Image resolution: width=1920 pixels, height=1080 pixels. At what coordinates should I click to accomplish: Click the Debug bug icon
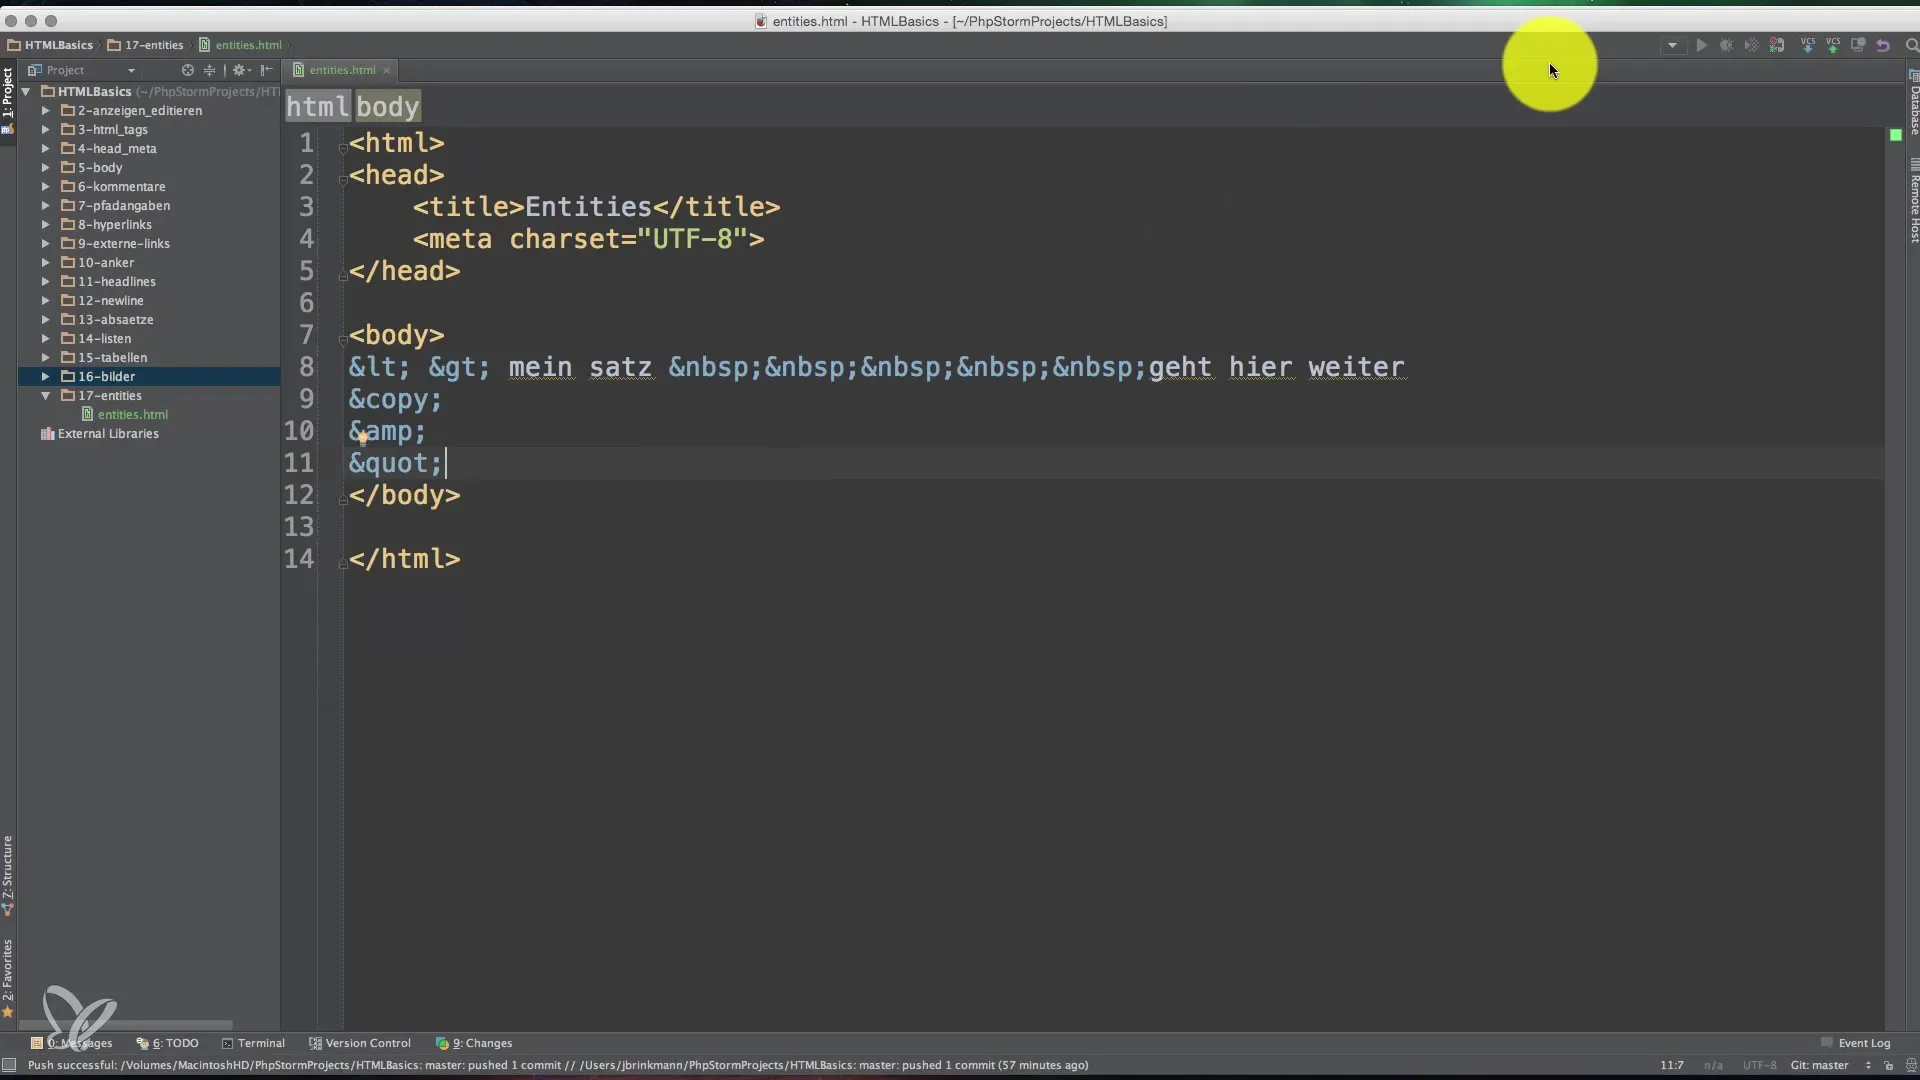pos(1726,46)
